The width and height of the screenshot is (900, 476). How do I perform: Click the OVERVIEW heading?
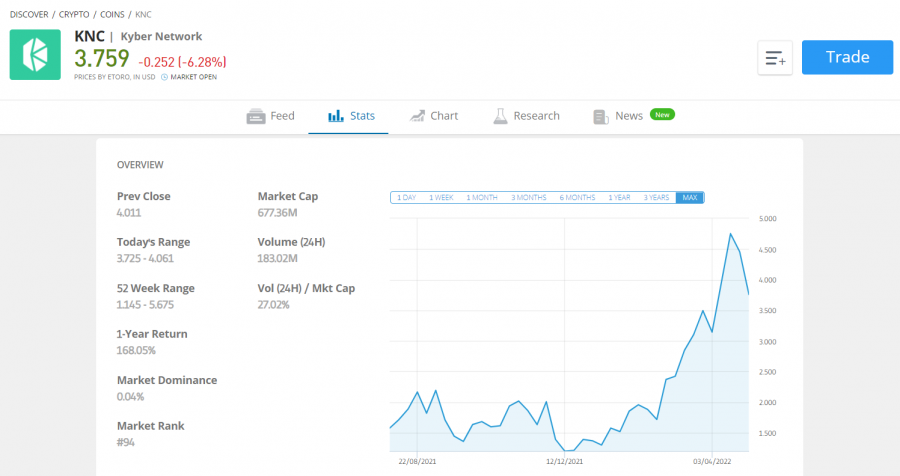140,165
